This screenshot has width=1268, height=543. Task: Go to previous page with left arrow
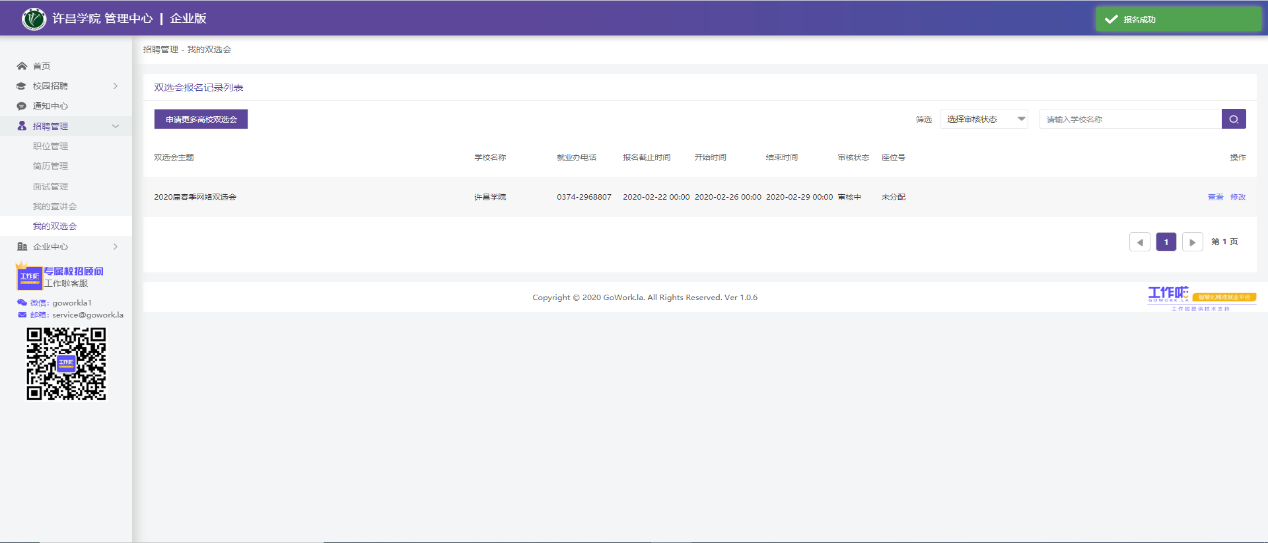pos(1139,242)
